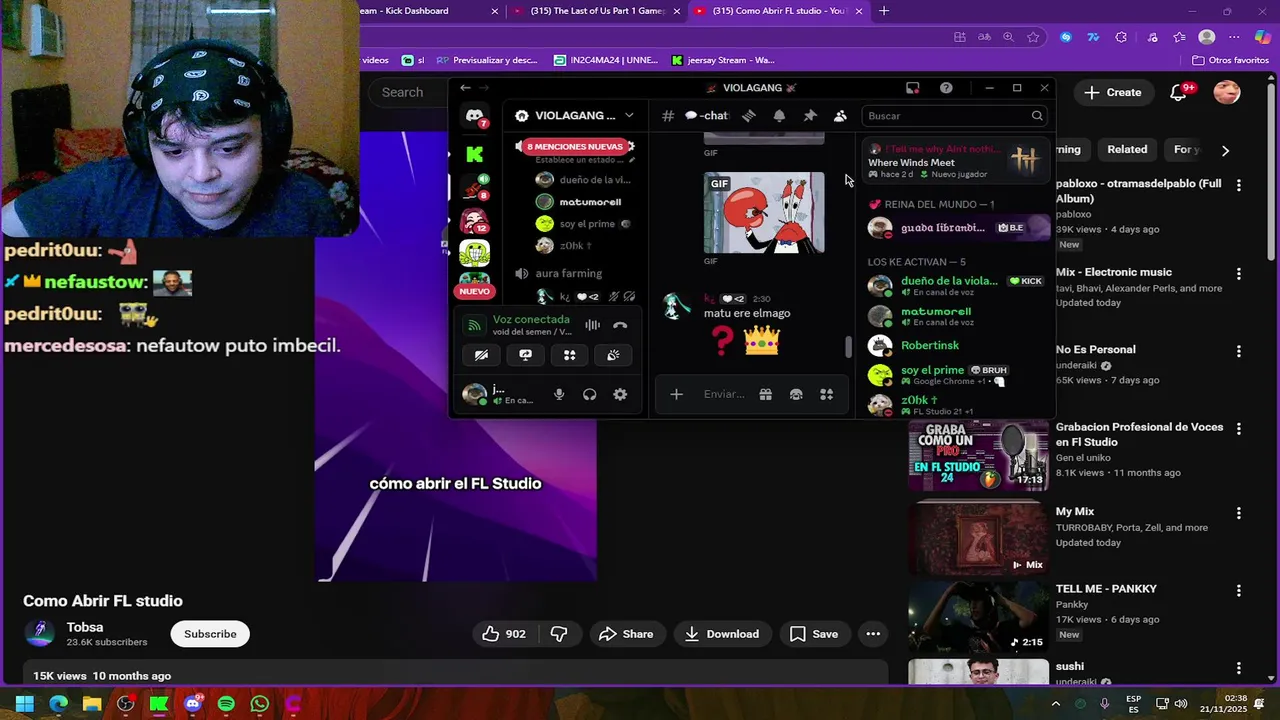Image resolution: width=1280 pixels, height=720 pixels.
Task: Turn on camera in Discord voice panel
Action: (x=481, y=355)
